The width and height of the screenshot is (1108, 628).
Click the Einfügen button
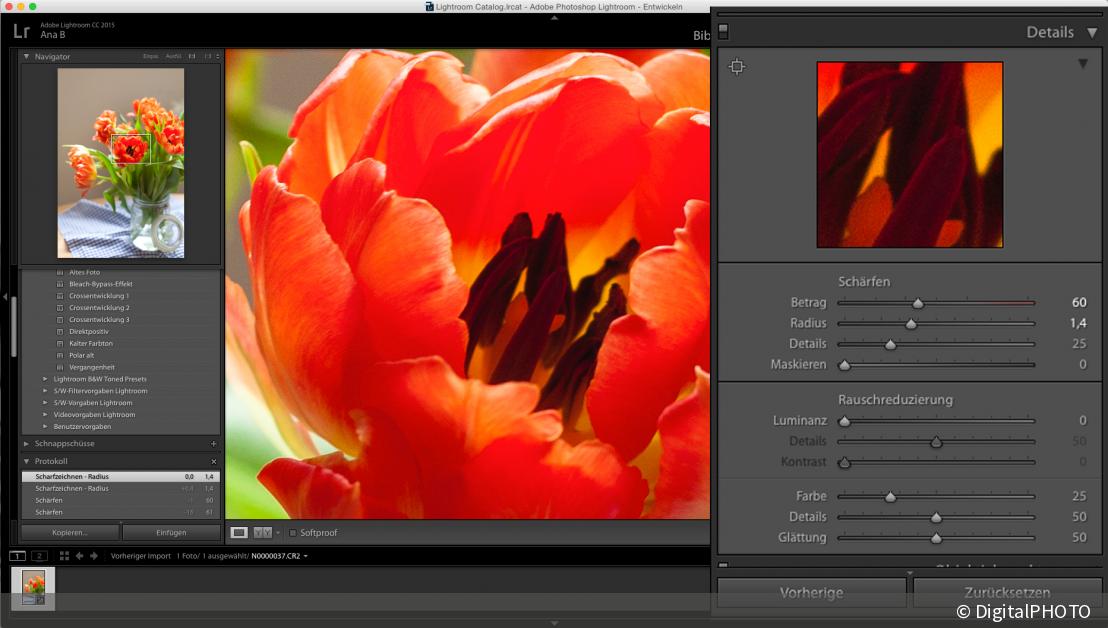click(x=171, y=533)
